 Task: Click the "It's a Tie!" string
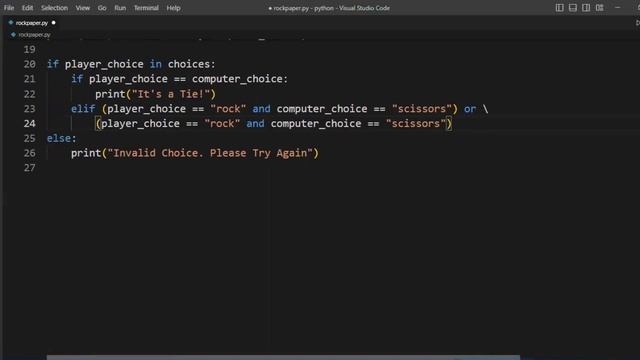(x=171, y=94)
